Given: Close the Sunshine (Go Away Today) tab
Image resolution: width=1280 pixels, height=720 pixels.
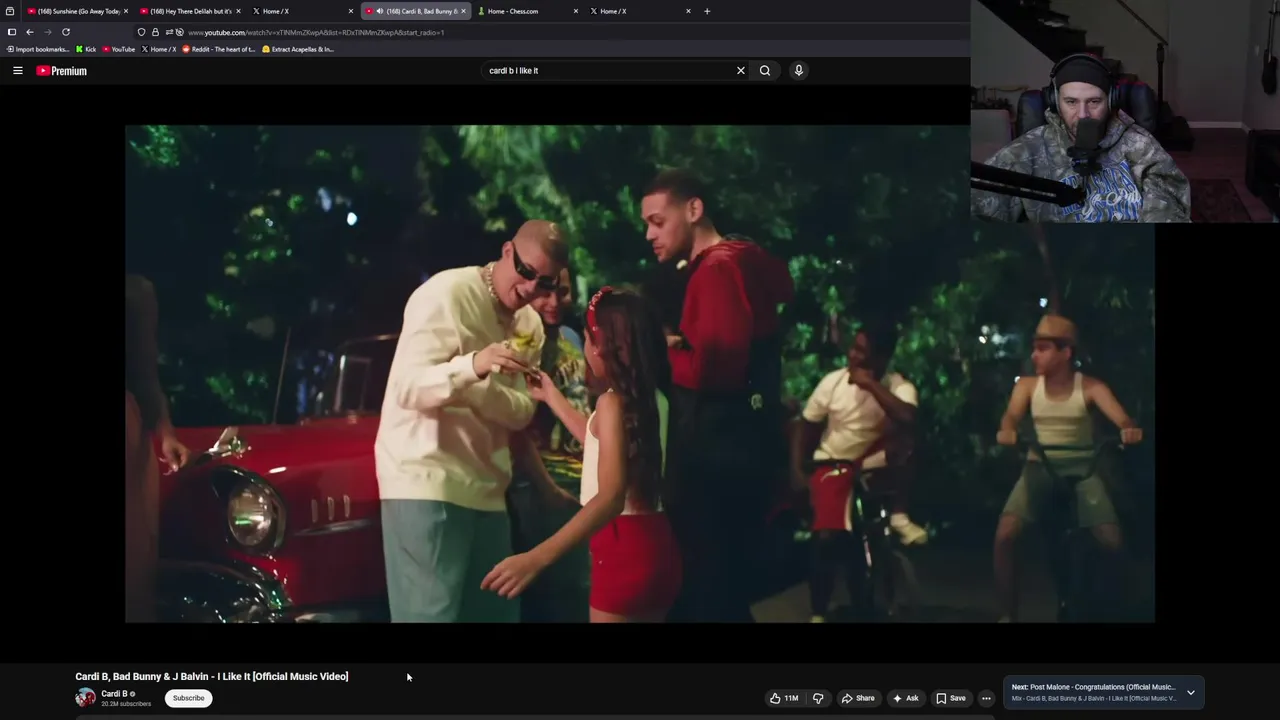Looking at the screenshot, I should [126, 11].
